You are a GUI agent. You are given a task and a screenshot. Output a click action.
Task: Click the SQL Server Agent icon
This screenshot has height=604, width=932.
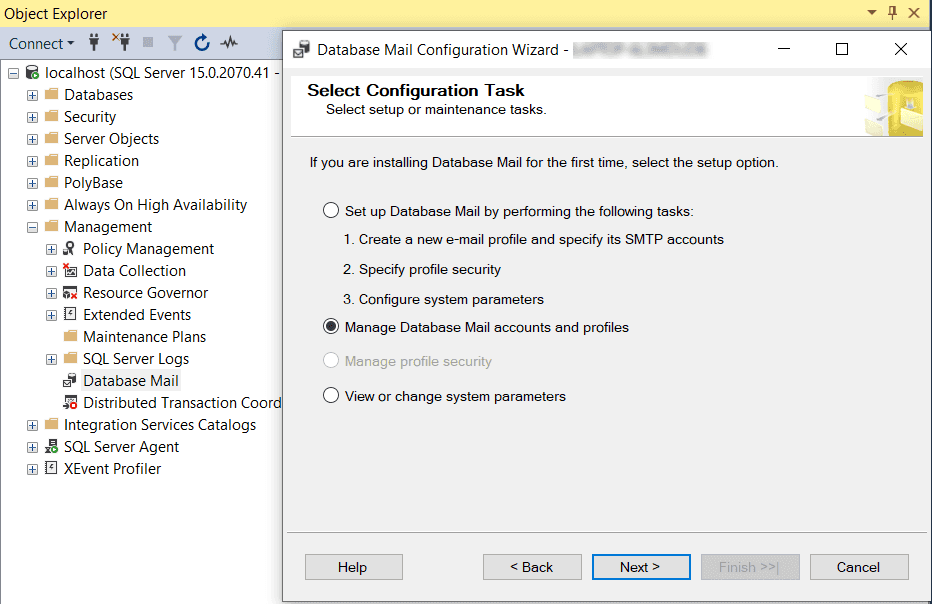tap(51, 447)
